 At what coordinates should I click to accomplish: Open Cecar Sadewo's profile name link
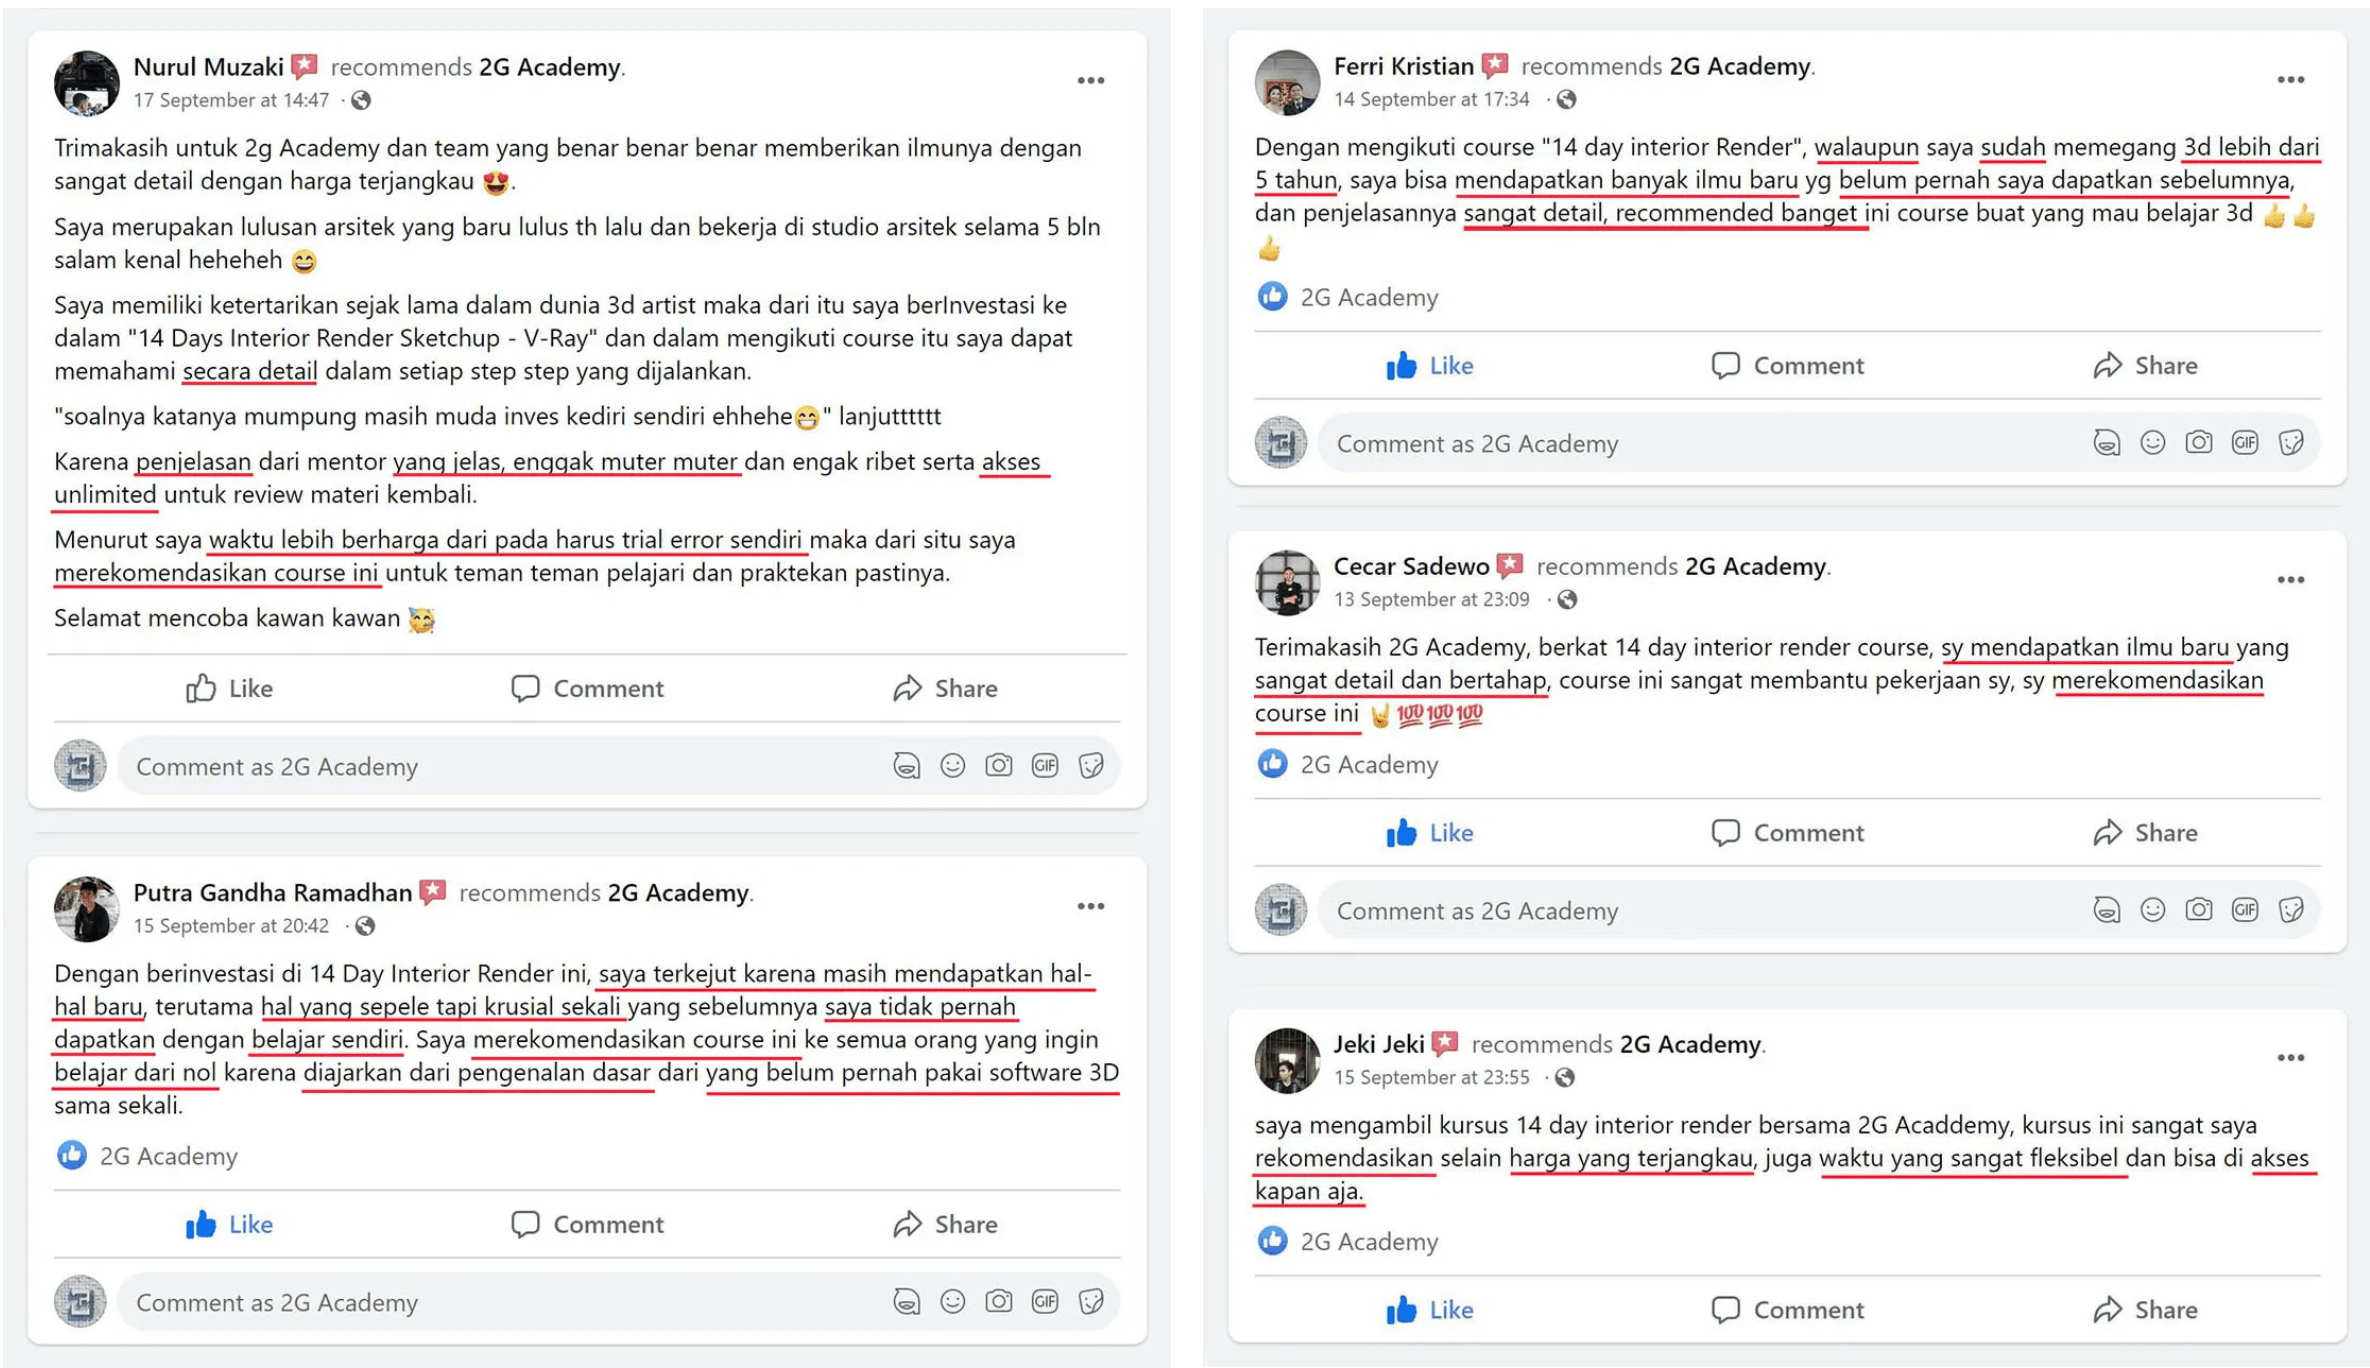[1411, 566]
